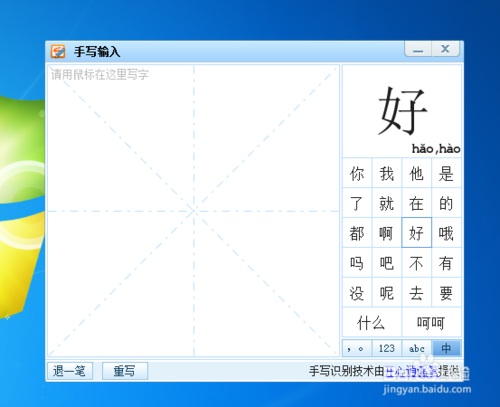Select candidate character 有
This screenshot has width=500, height=407.
[446, 263]
